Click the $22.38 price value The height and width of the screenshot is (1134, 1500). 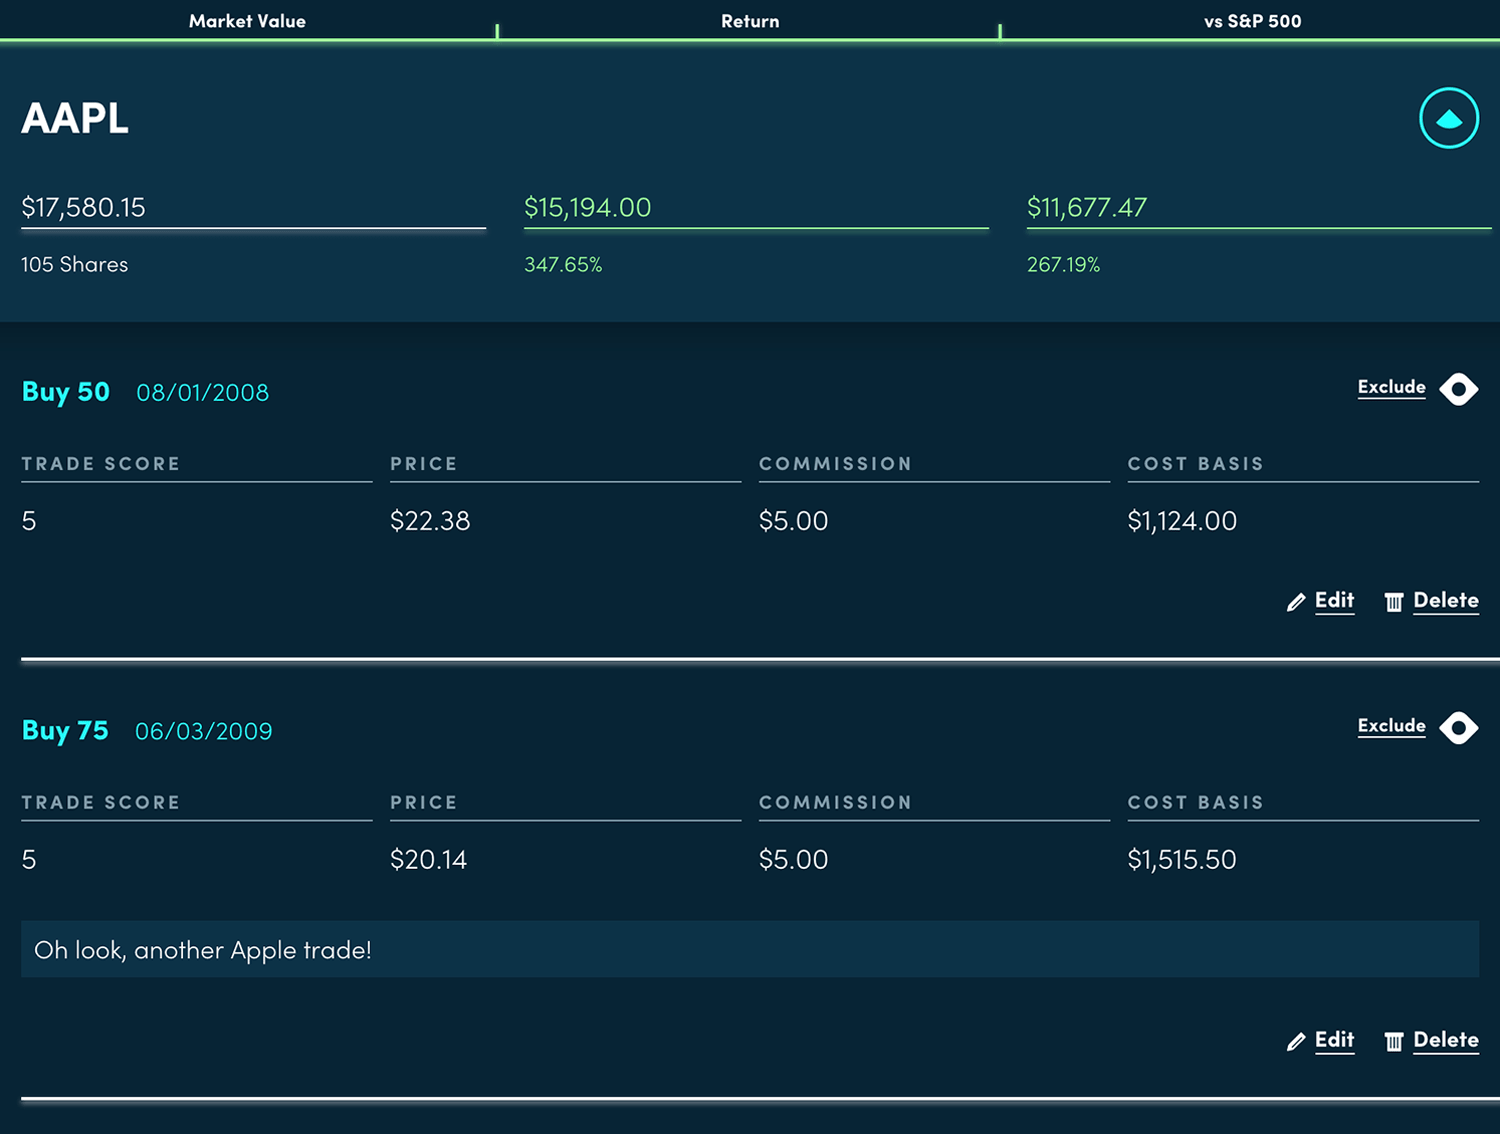click(430, 521)
